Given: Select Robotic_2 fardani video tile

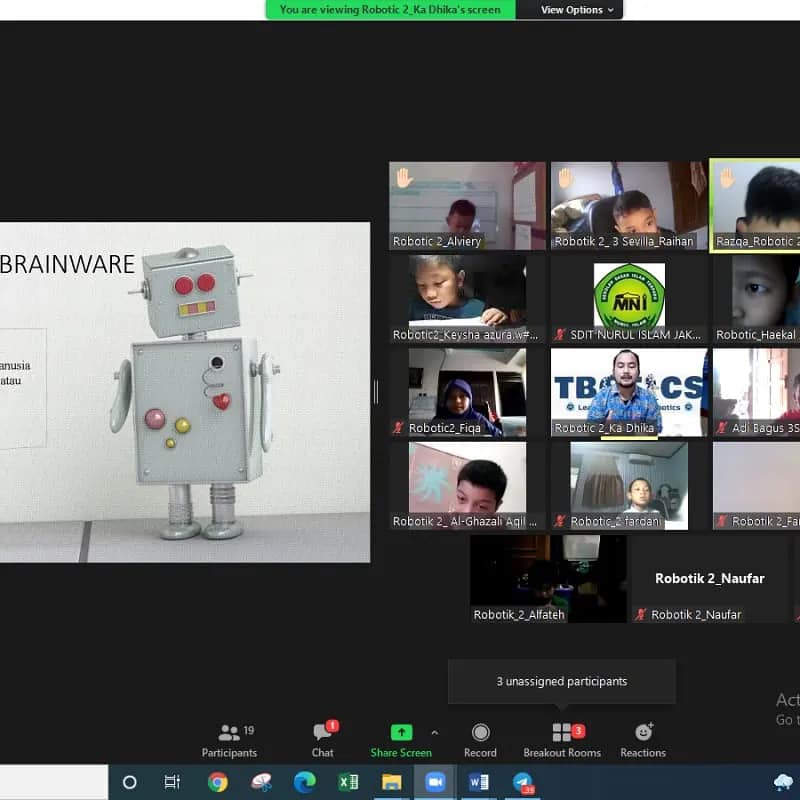Looking at the screenshot, I should coord(629,486).
